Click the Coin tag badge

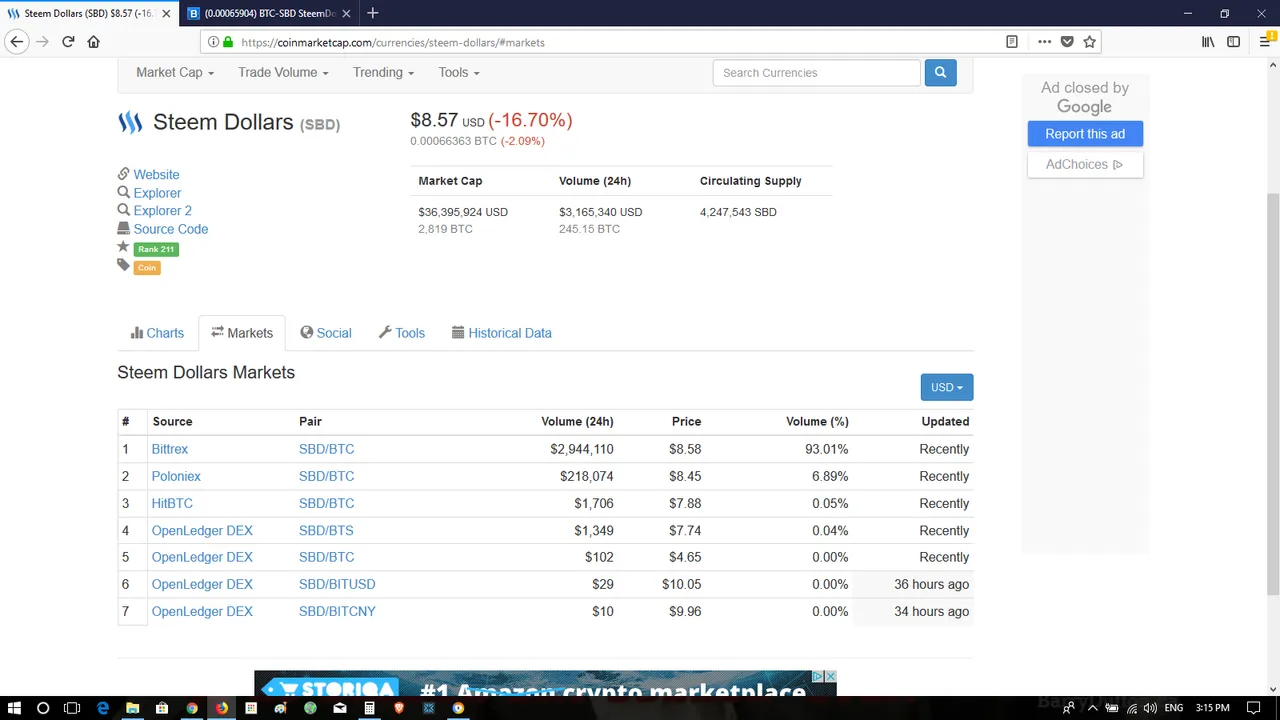click(x=147, y=267)
